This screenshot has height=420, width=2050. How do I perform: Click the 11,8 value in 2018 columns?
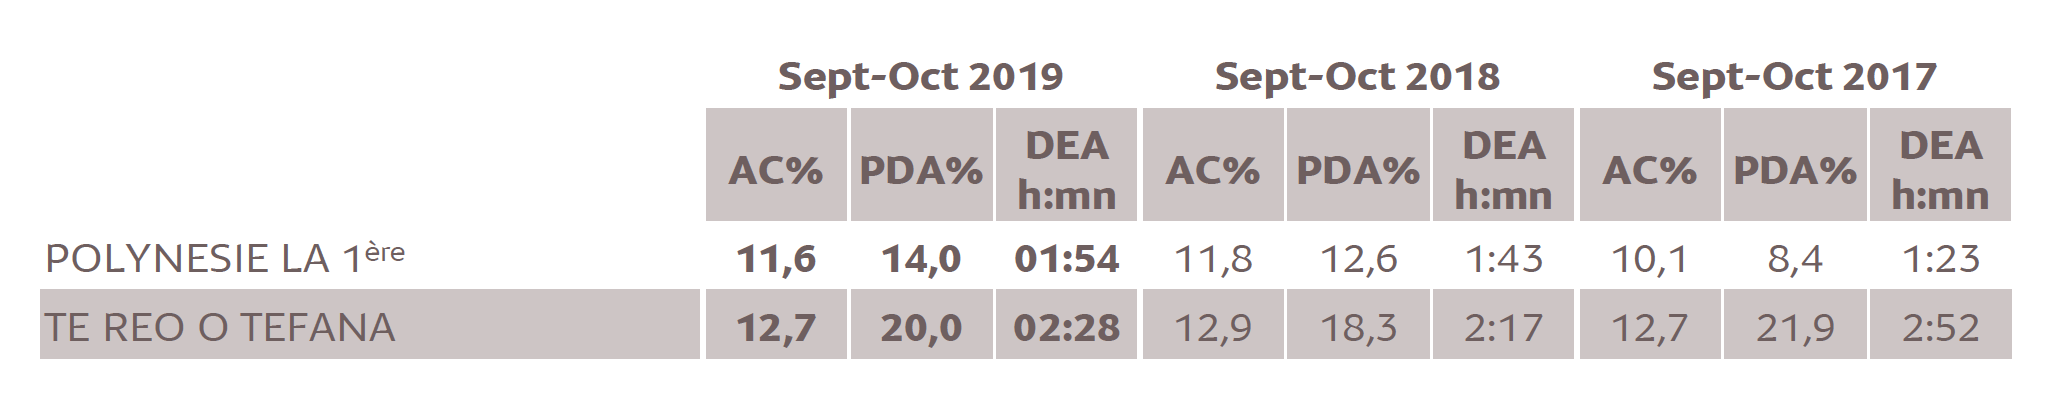point(1213,260)
